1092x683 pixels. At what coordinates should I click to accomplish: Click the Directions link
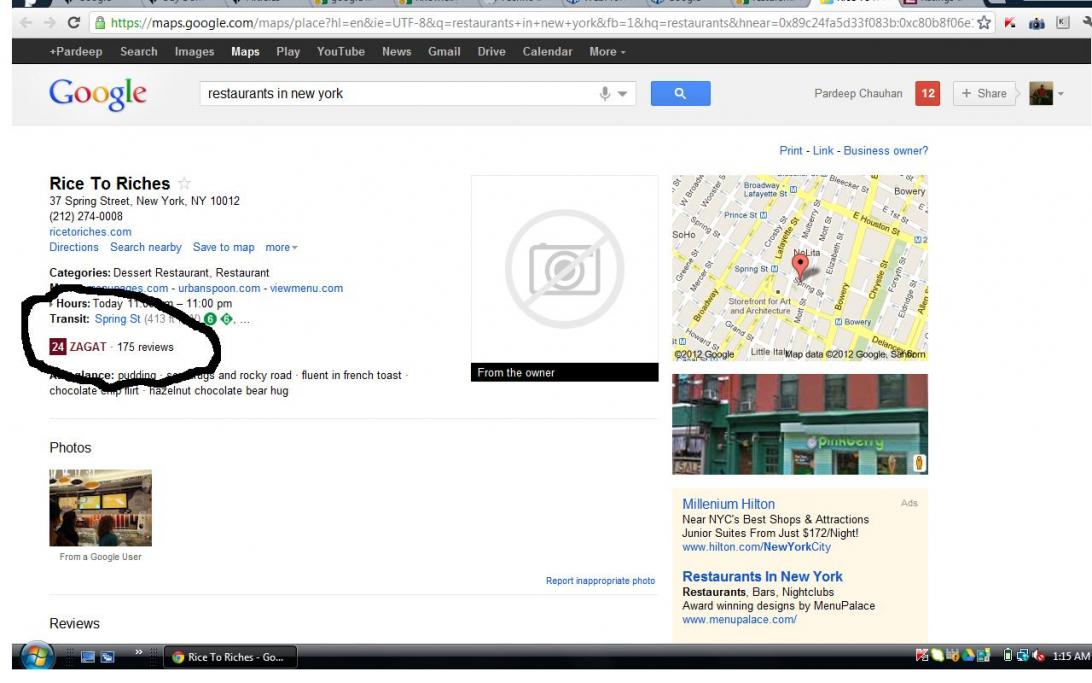click(74, 247)
